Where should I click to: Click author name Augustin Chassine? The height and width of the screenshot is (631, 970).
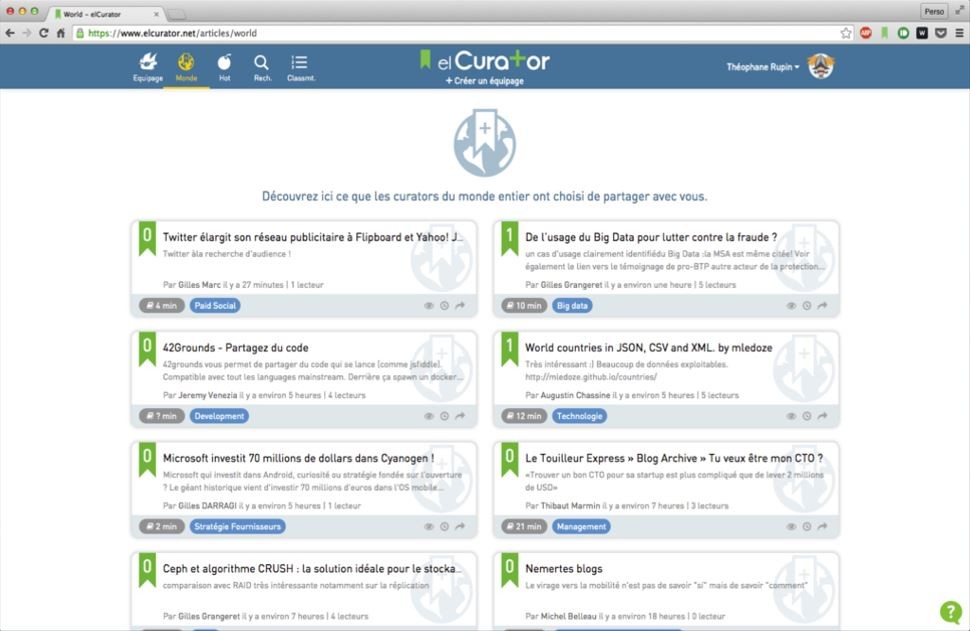(x=575, y=395)
